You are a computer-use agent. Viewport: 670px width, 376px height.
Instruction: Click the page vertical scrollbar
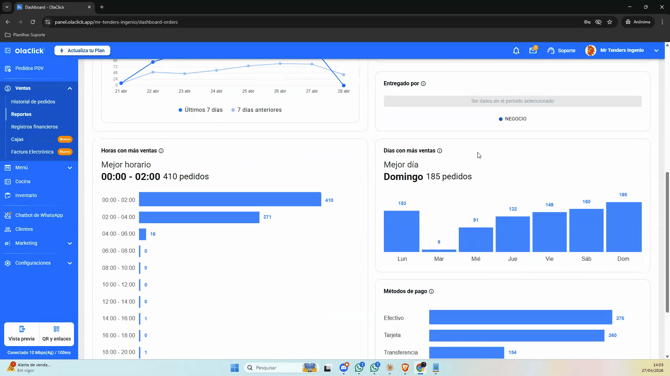667,242
